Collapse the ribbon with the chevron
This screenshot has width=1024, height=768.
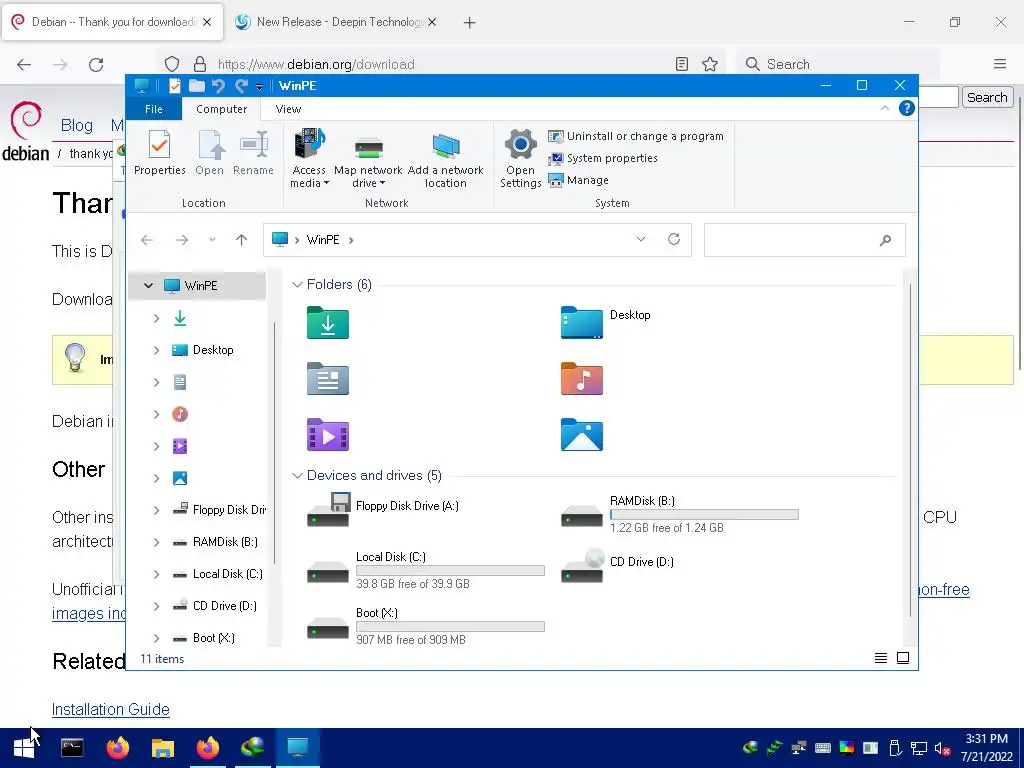point(884,108)
